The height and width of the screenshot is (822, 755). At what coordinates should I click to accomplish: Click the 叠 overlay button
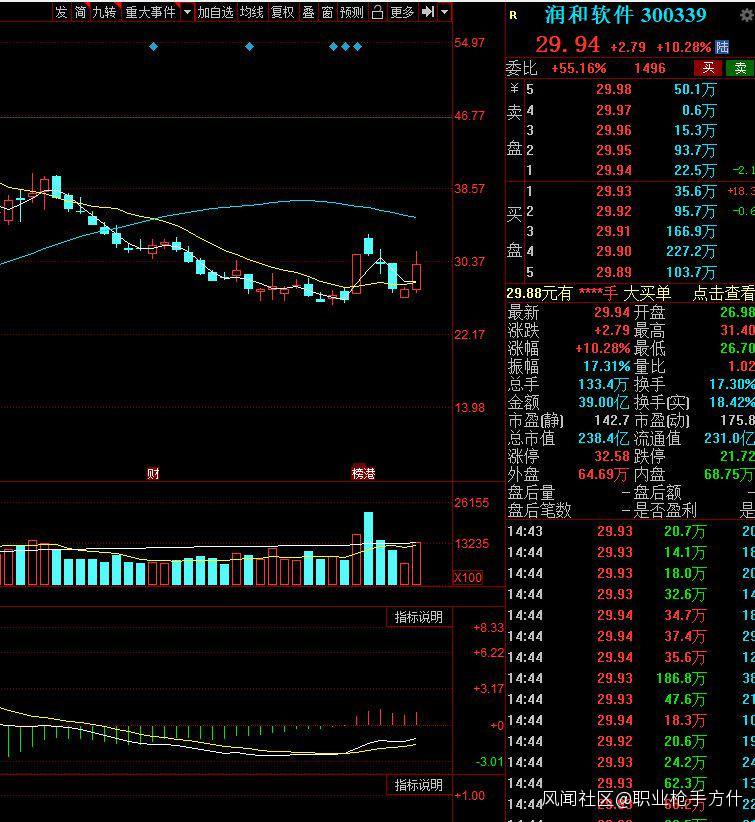(309, 12)
